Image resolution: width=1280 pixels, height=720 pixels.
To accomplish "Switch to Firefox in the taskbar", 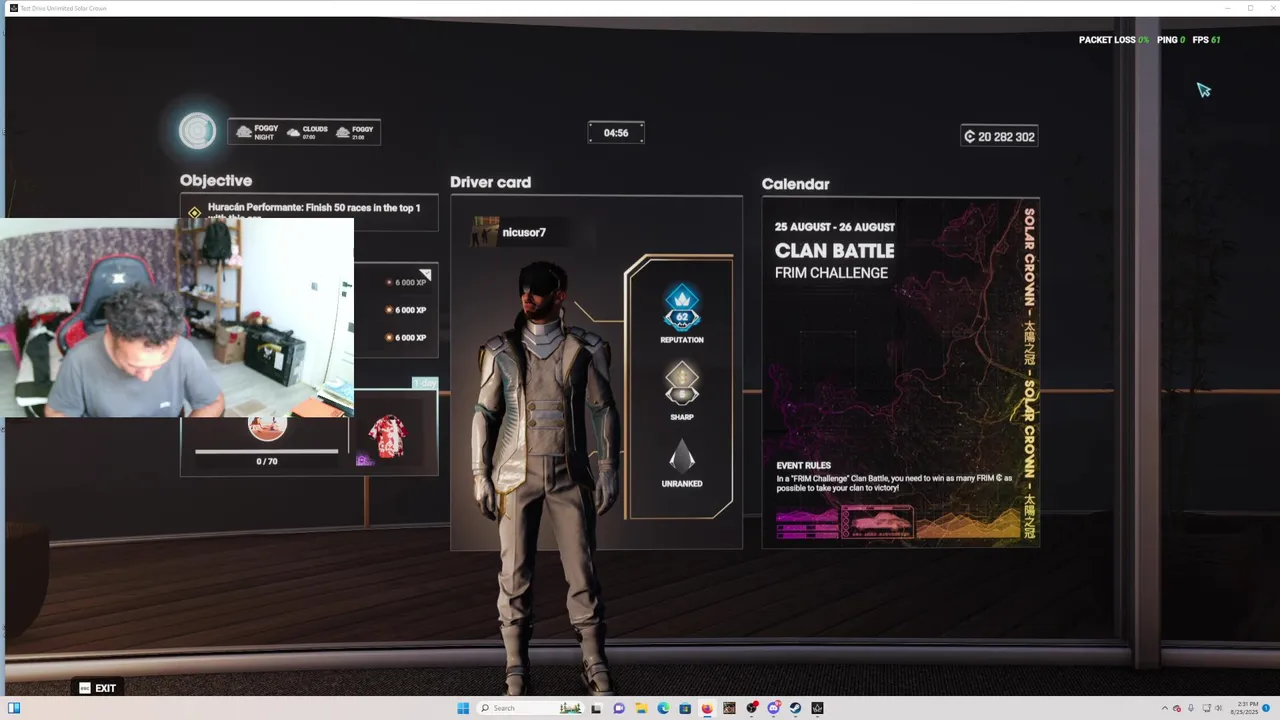I will pyautogui.click(x=707, y=708).
